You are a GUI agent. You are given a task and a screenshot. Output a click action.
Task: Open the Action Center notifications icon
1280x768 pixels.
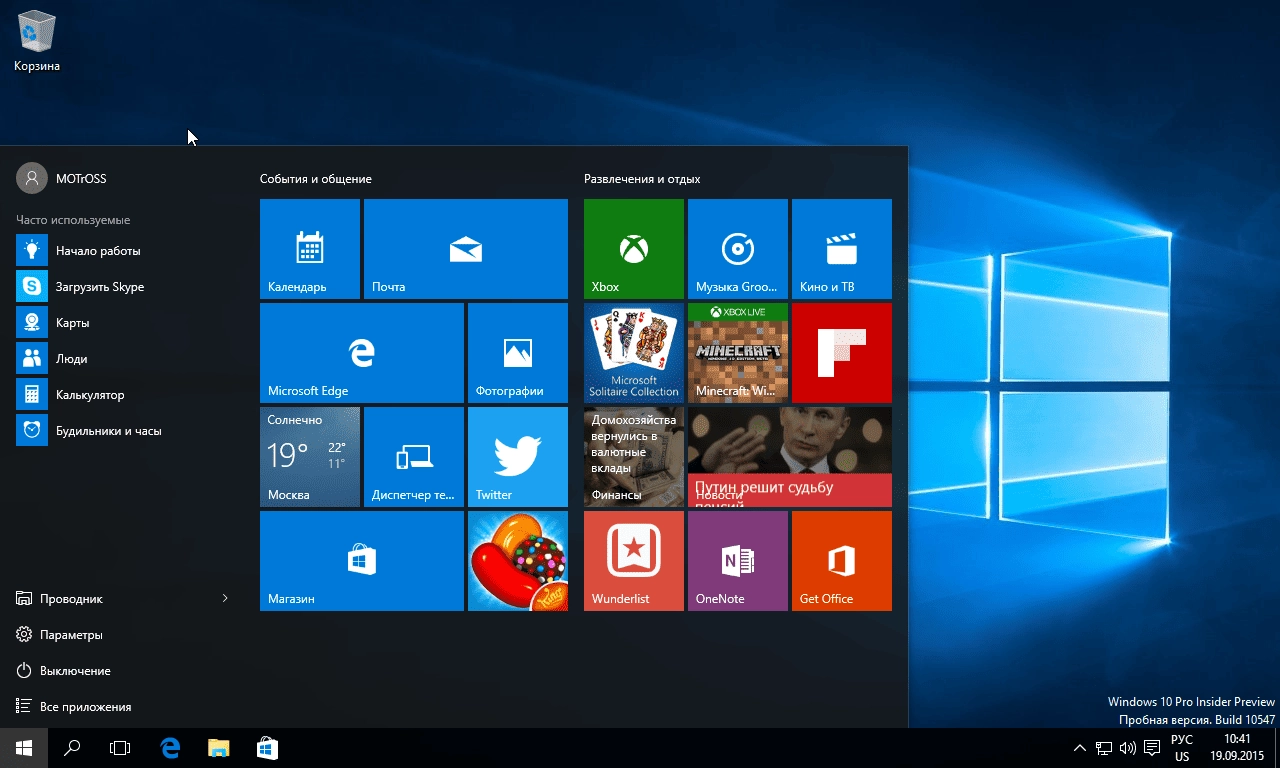[1152, 748]
